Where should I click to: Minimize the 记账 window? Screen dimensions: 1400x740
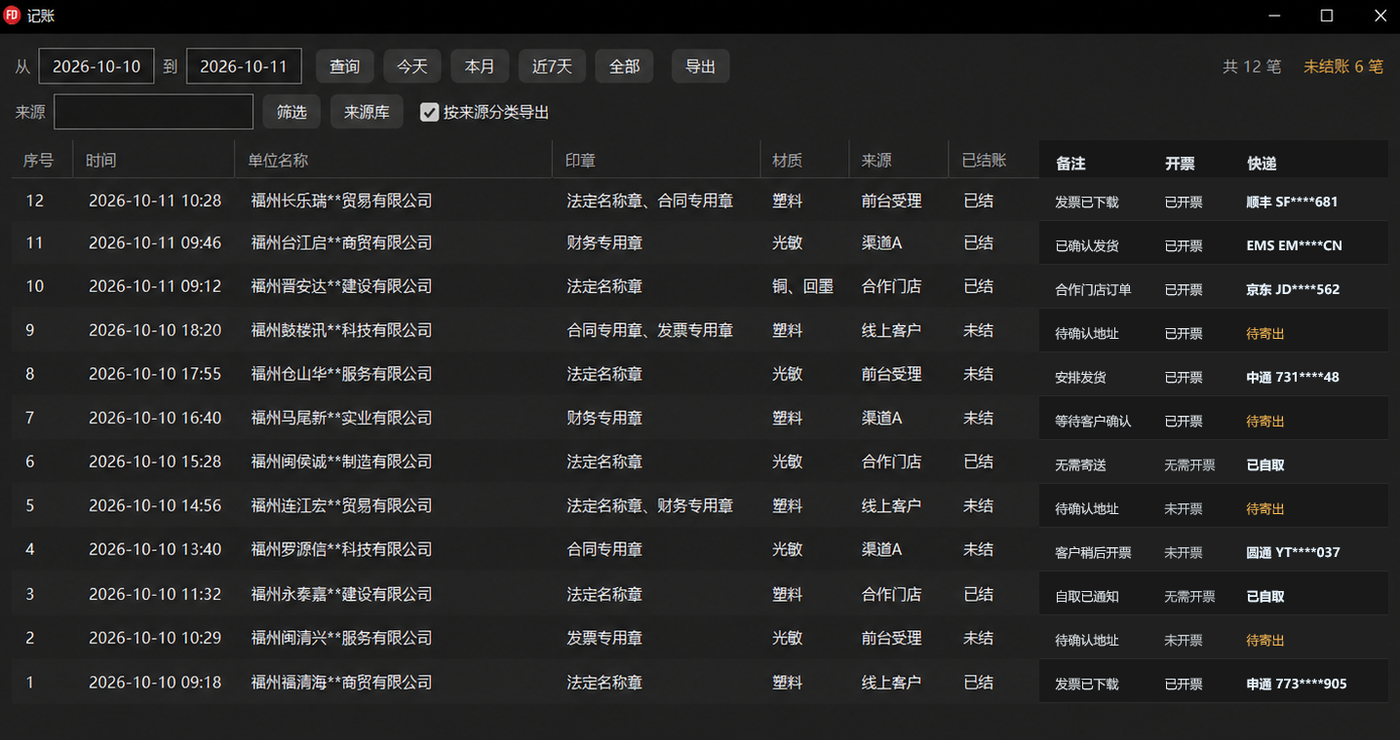(x=1275, y=15)
